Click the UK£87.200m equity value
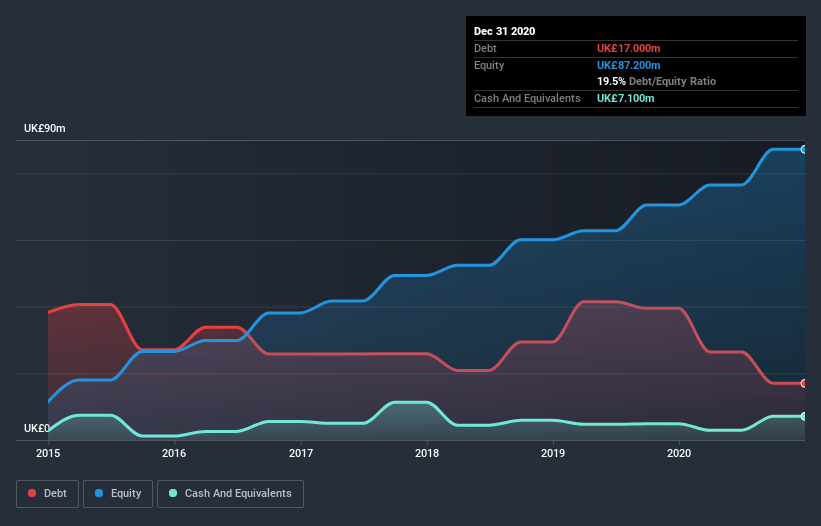 [628, 65]
